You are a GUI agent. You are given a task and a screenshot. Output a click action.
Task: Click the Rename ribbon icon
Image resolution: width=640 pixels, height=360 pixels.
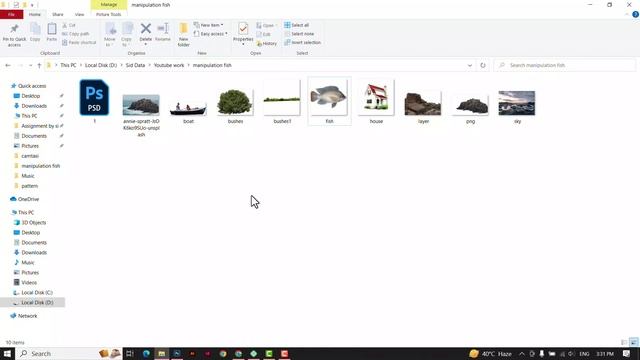tap(163, 32)
